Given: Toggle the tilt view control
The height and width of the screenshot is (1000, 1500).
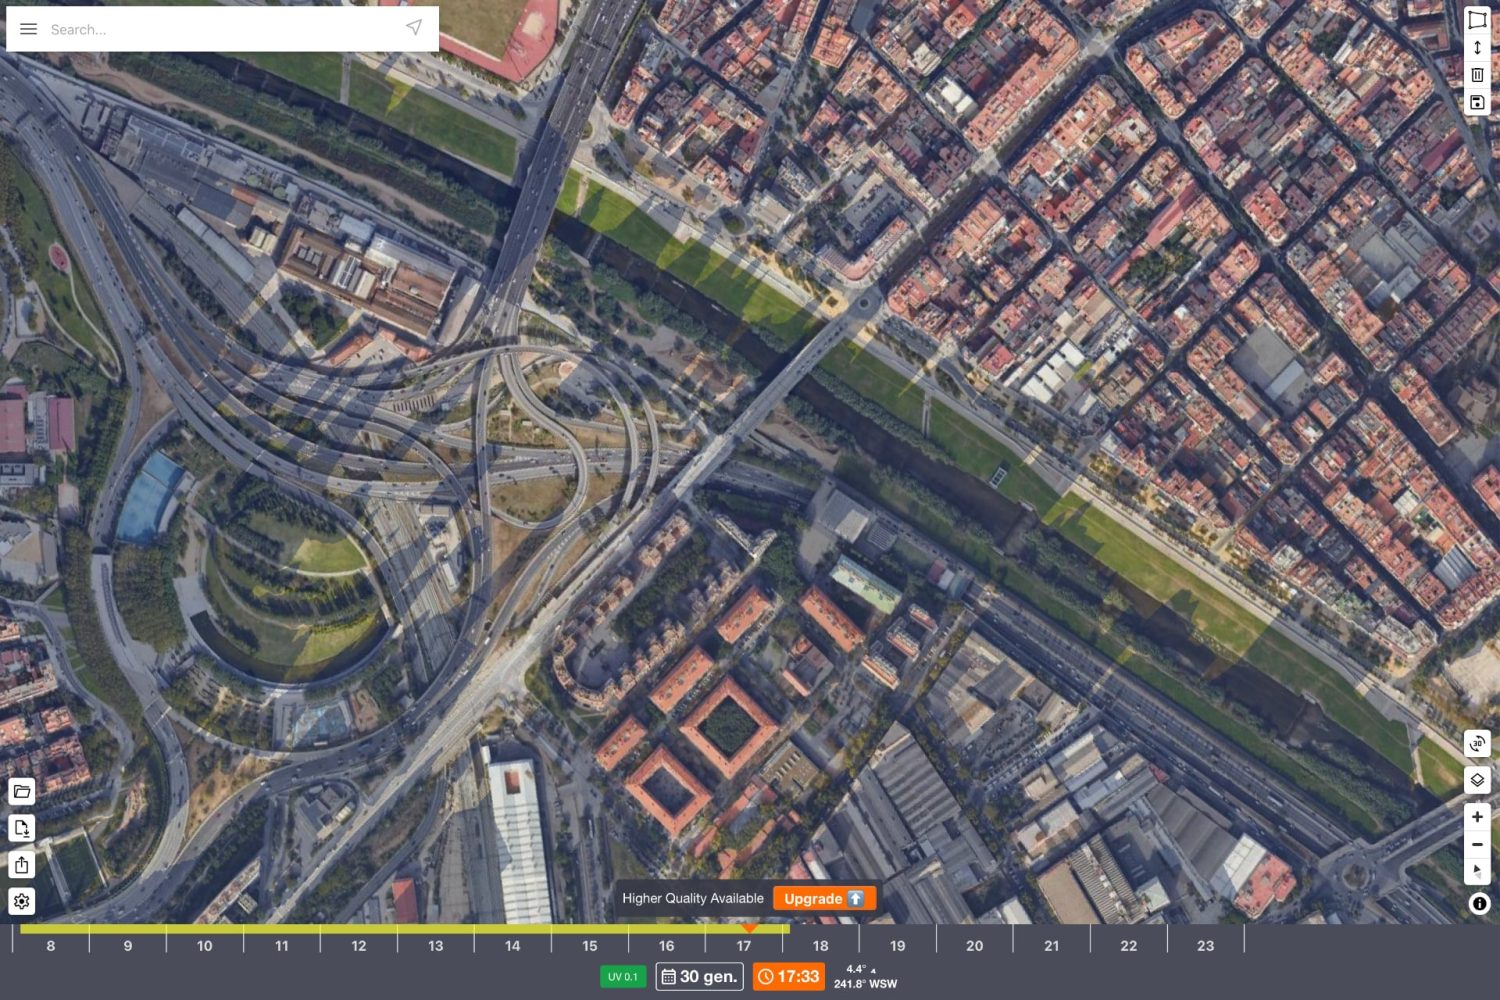Looking at the screenshot, I should click(1477, 871).
